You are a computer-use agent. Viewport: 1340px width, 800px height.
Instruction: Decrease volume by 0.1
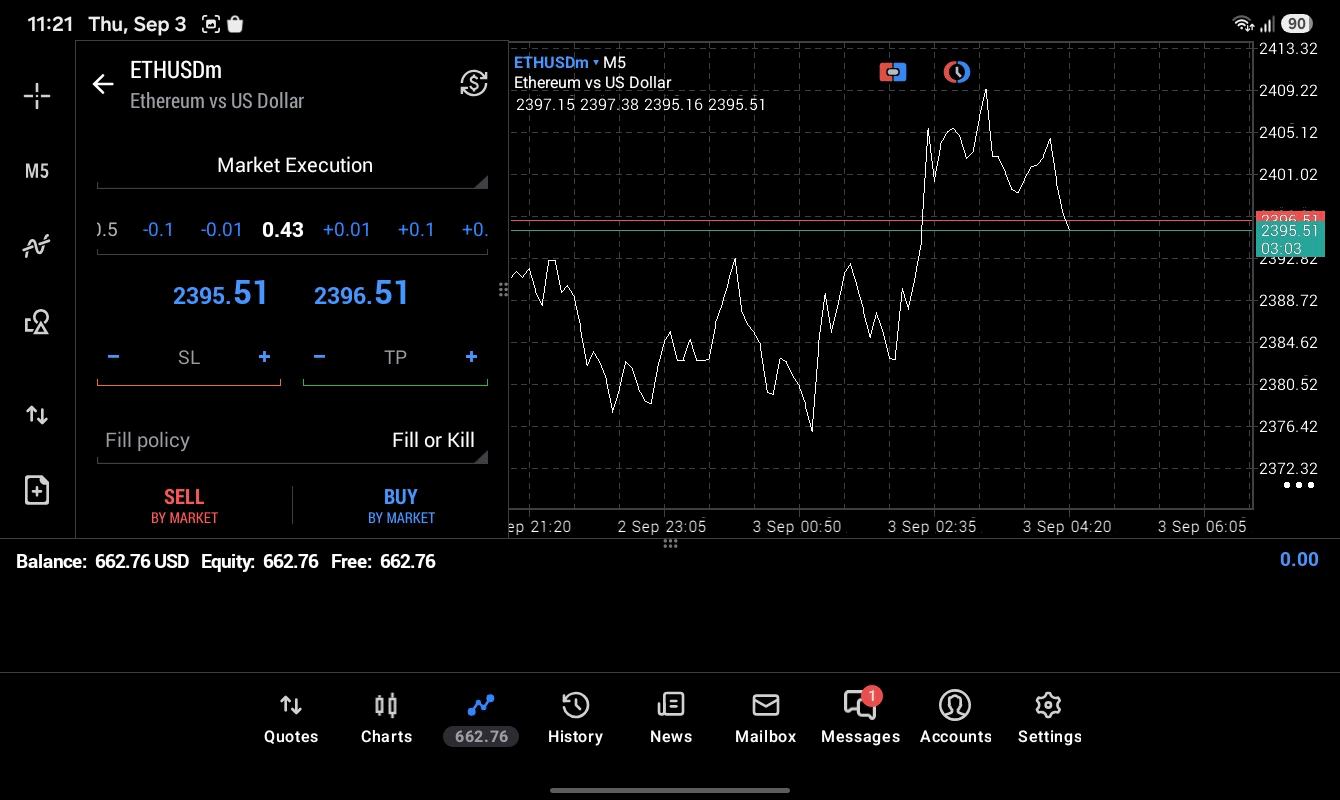tap(158, 230)
